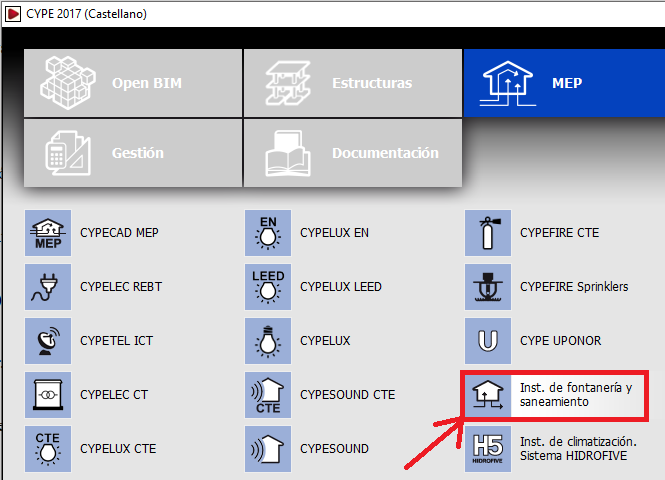The height and width of the screenshot is (480, 665).
Task: Select the plain CYPESOUND label
Action: (x=335, y=449)
